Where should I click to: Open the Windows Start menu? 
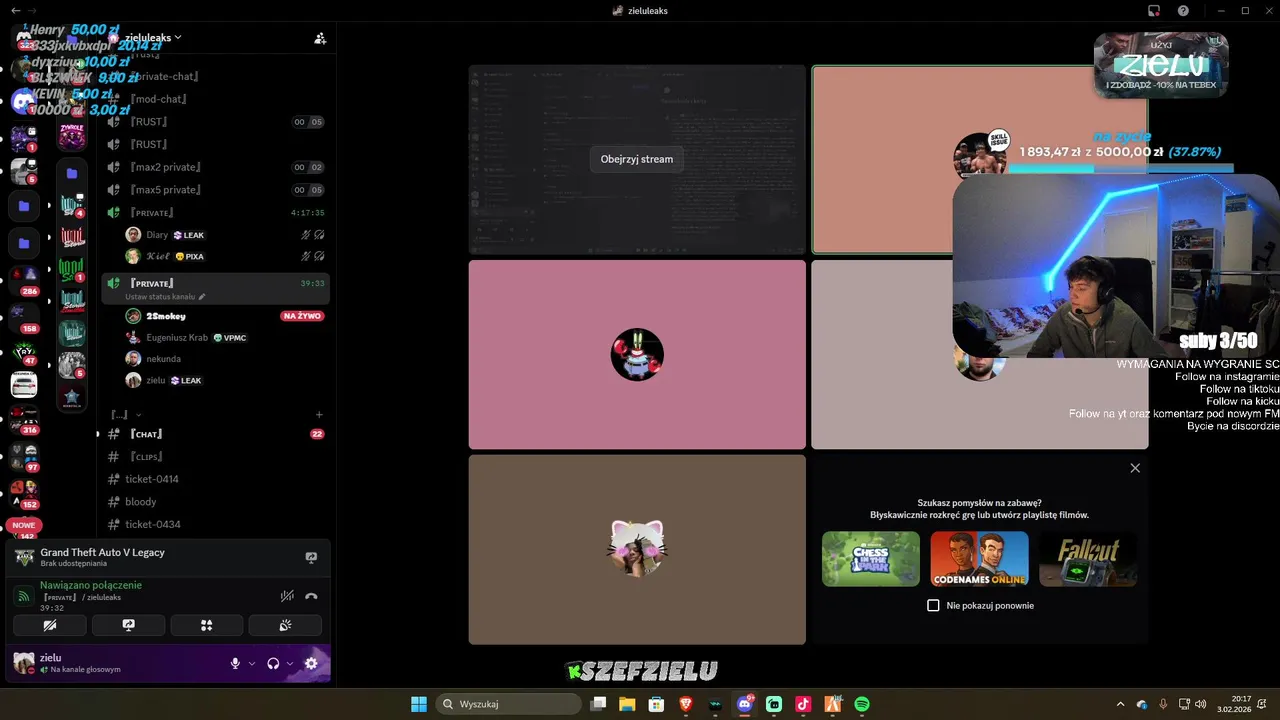[x=419, y=704]
